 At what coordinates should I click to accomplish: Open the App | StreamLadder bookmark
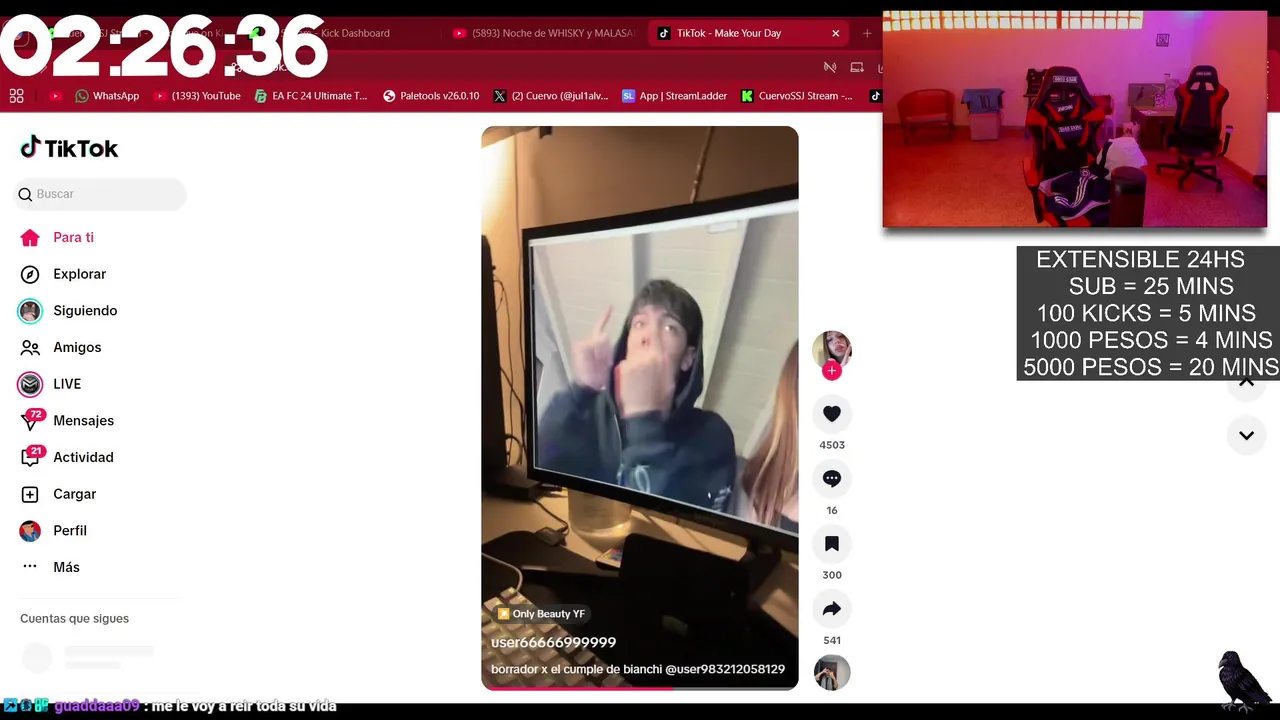pyautogui.click(x=675, y=96)
